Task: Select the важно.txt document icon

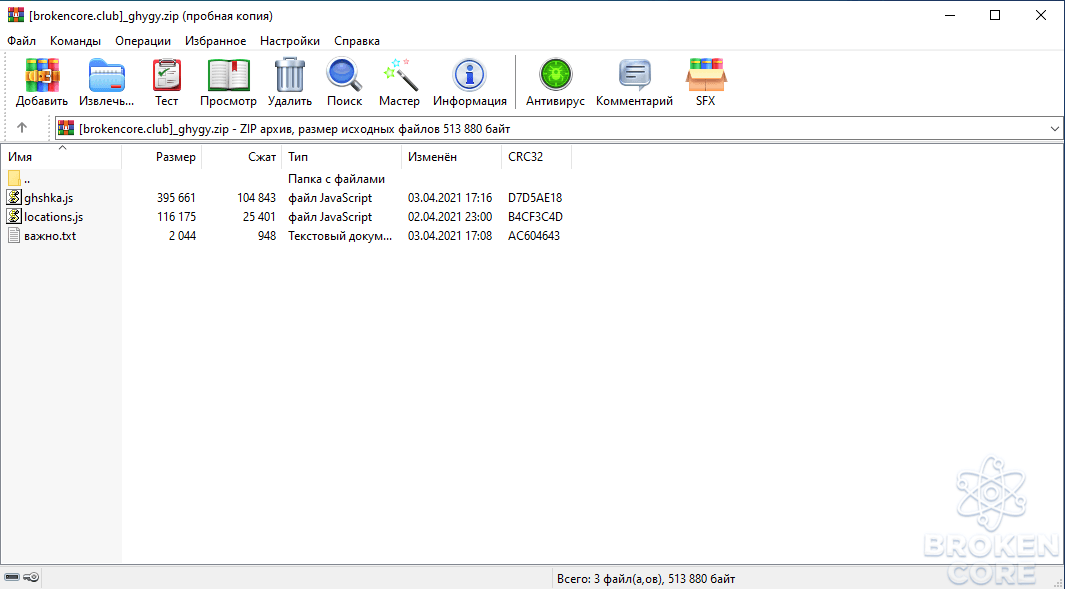Action: pyautogui.click(x=14, y=236)
